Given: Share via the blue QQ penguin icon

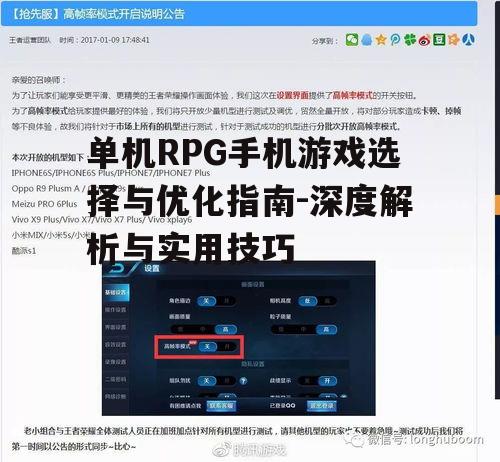Looking at the screenshot, I should click(x=366, y=40).
